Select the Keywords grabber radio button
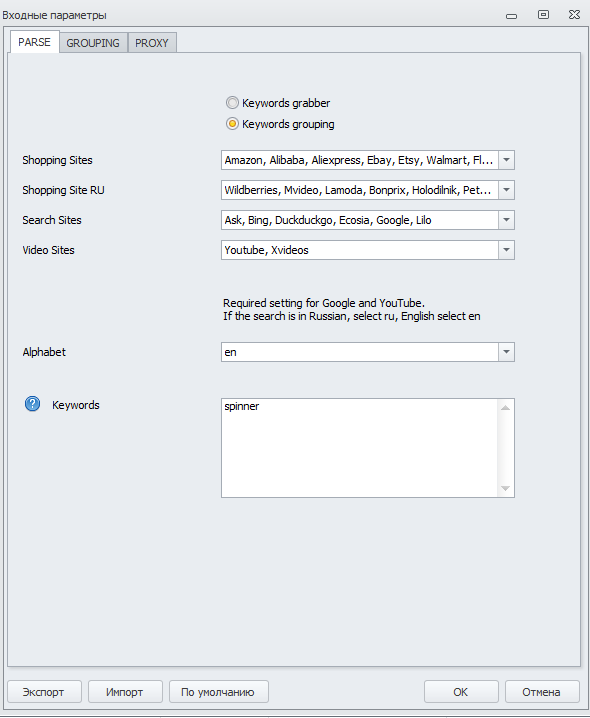The image size is (590, 718). pyautogui.click(x=232, y=103)
